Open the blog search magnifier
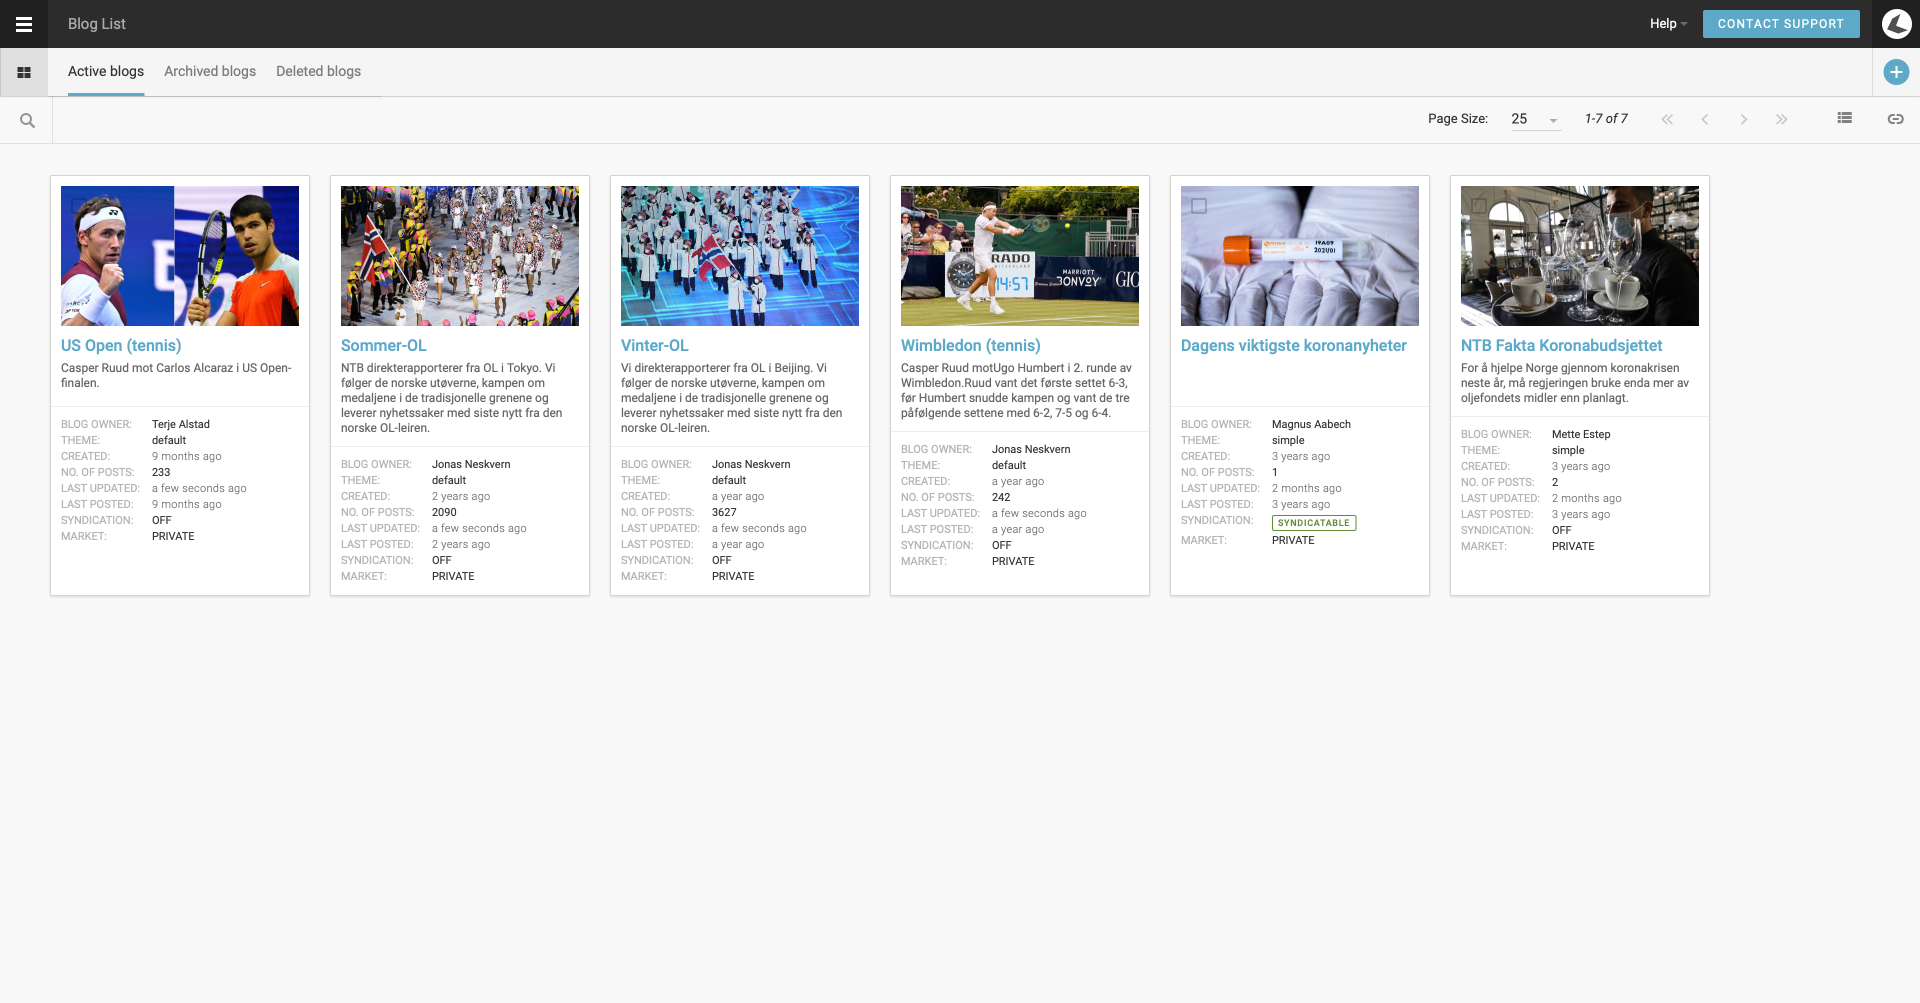This screenshot has width=1920, height=1003. coord(27,120)
